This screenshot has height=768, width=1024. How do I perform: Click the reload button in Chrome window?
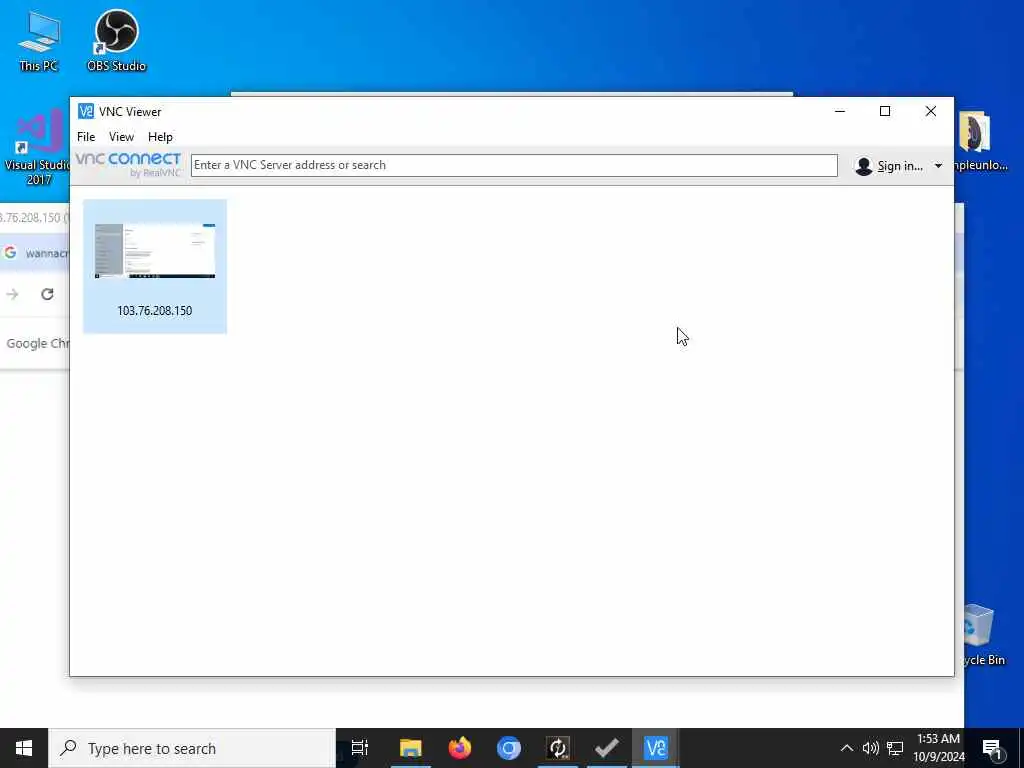tap(47, 294)
